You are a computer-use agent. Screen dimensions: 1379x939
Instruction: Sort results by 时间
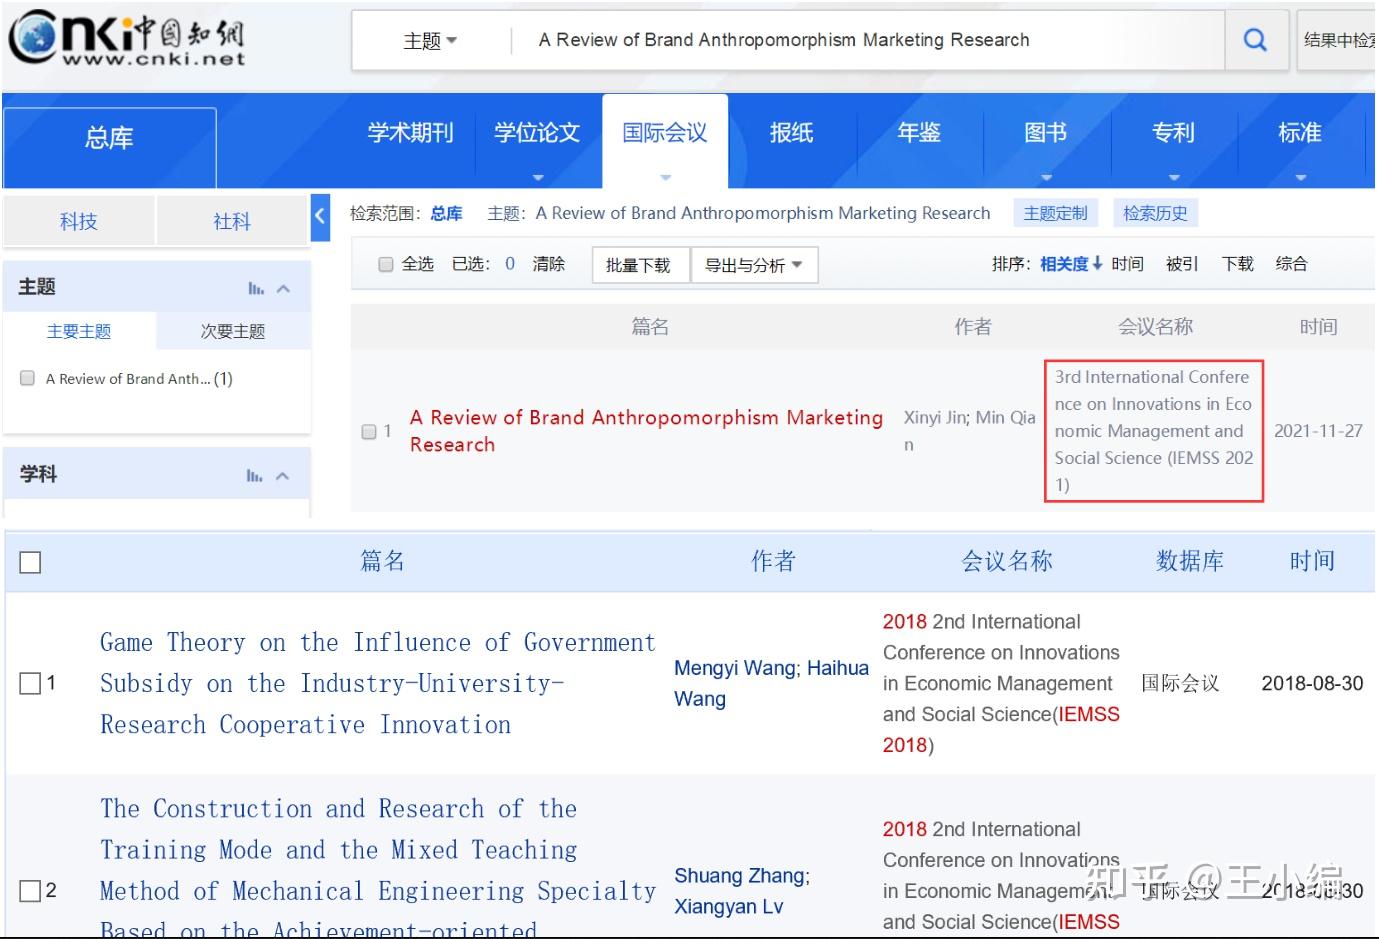click(1127, 263)
